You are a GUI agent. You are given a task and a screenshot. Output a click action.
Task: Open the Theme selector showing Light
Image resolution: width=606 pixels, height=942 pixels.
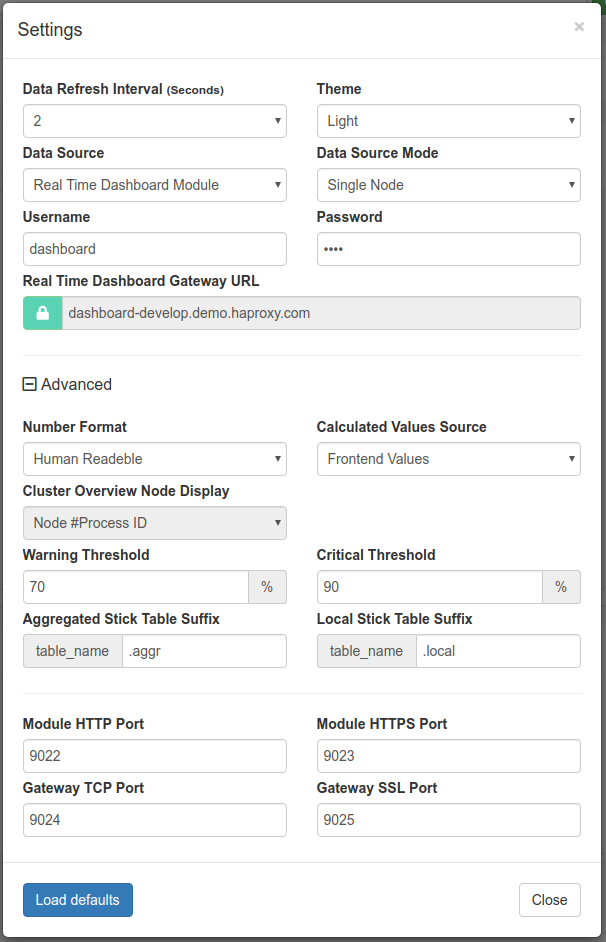click(x=448, y=121)
